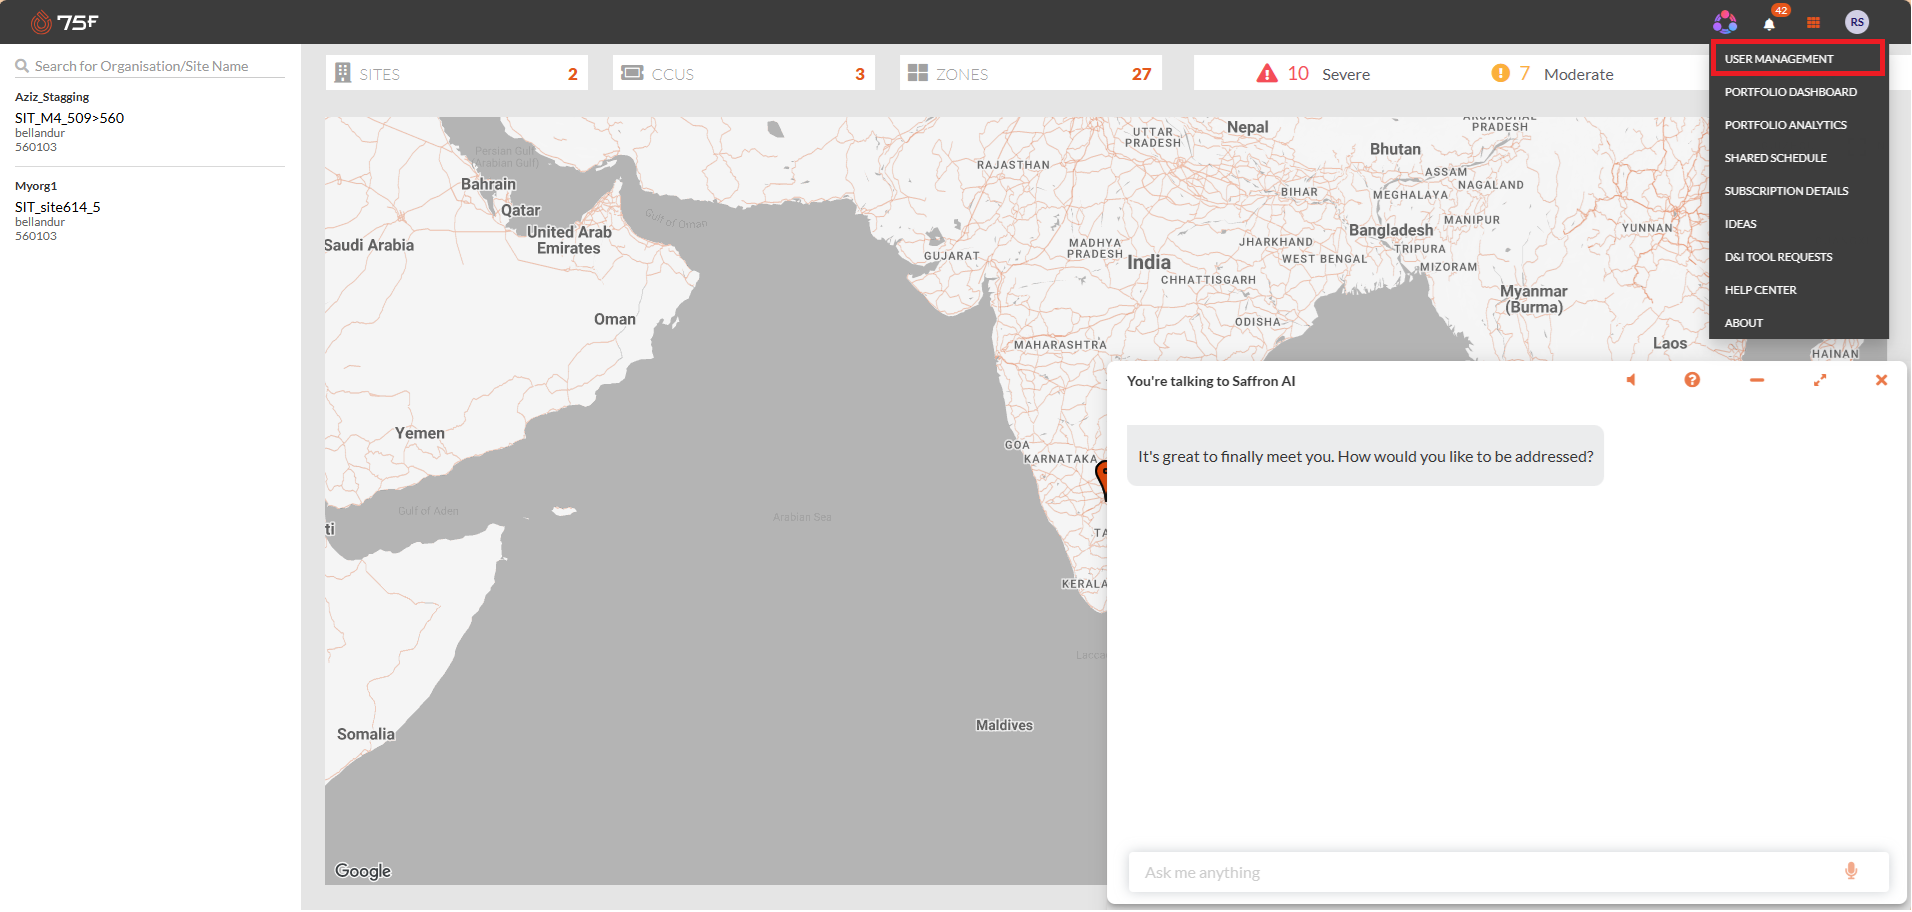Open Portfolio Dashboard
This screenshot has width=1912, height=912.
(1797, 92)
